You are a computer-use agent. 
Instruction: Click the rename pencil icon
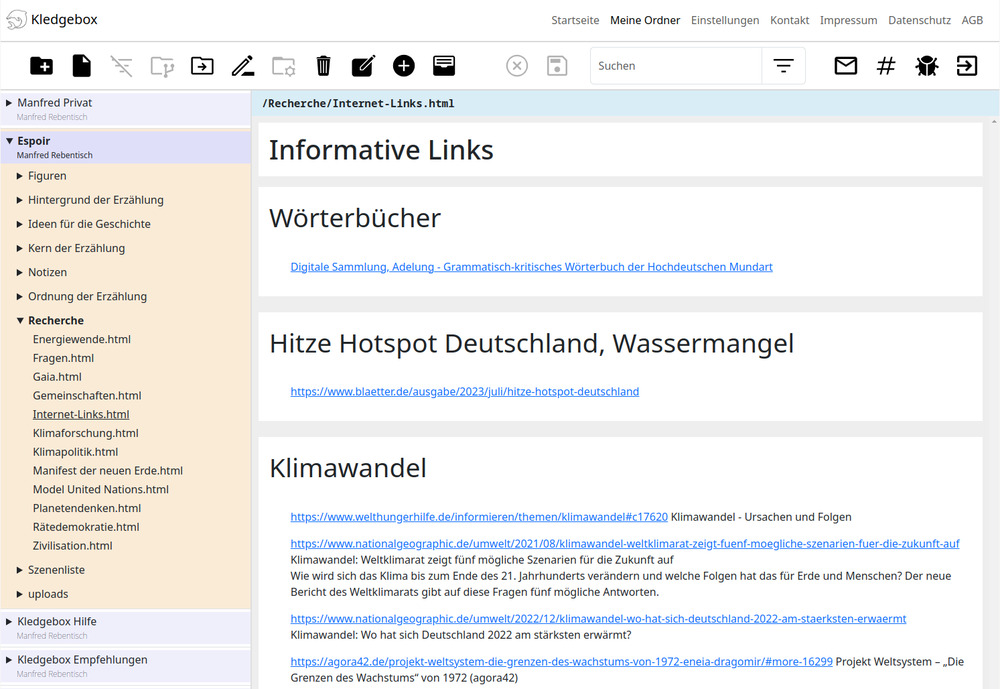click(242, 66)
